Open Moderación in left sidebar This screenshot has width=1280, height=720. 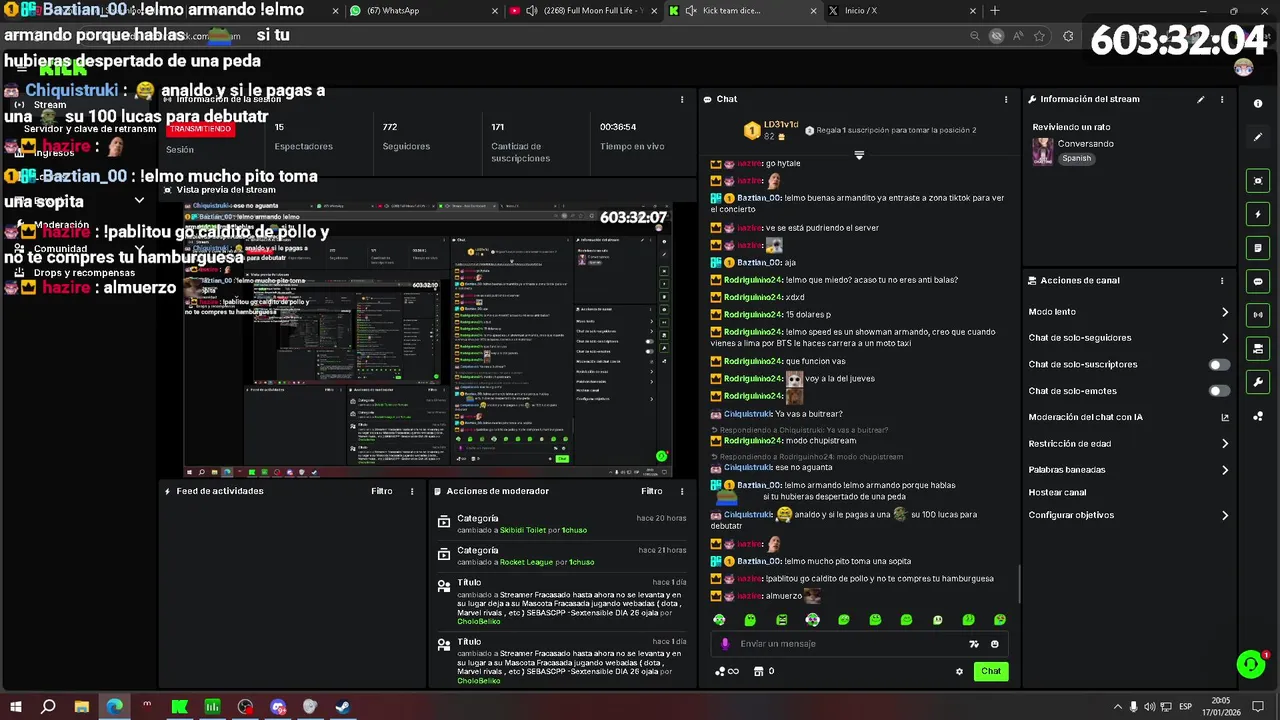click(61, 226)
